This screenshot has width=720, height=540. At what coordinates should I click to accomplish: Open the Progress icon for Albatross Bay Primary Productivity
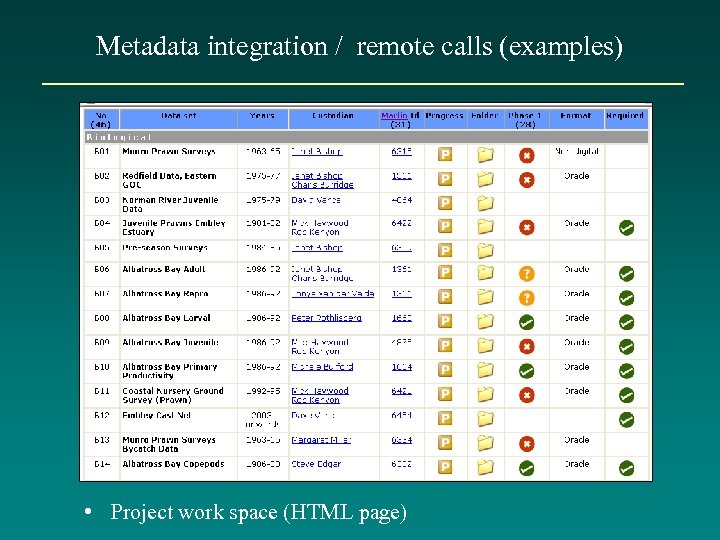coord(444,370)
